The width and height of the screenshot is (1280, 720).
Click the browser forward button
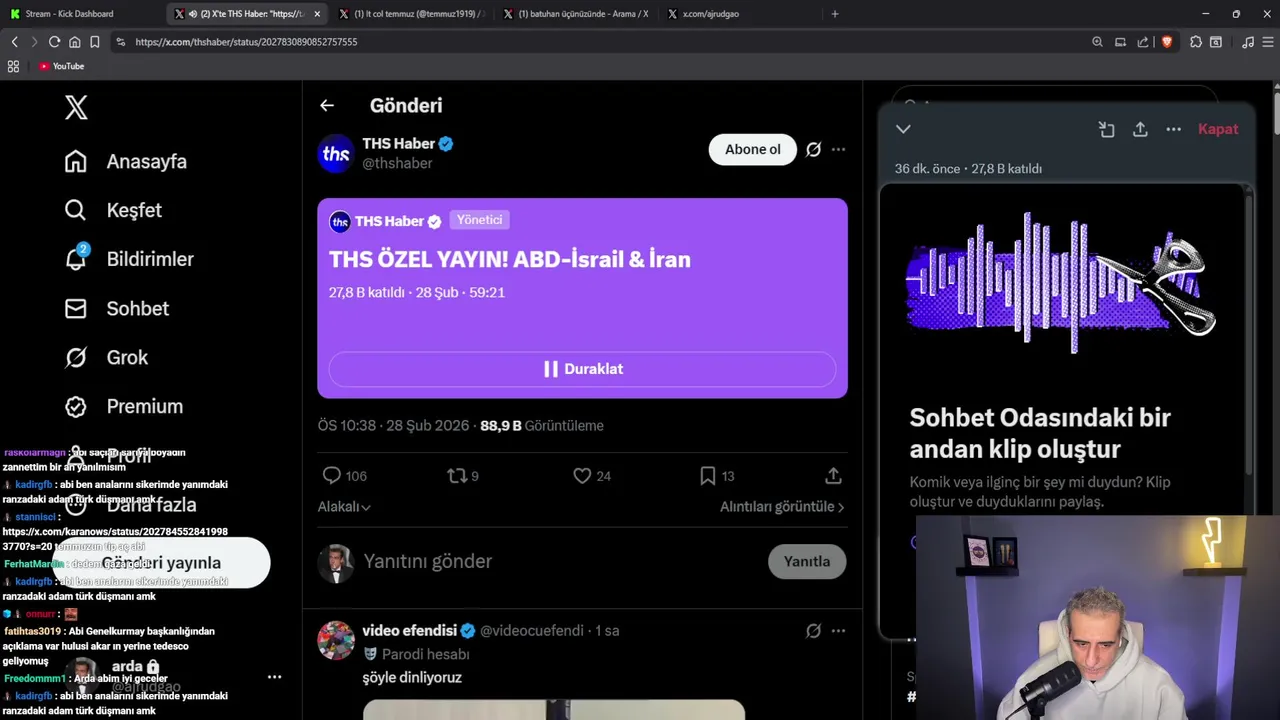(34, 42)
